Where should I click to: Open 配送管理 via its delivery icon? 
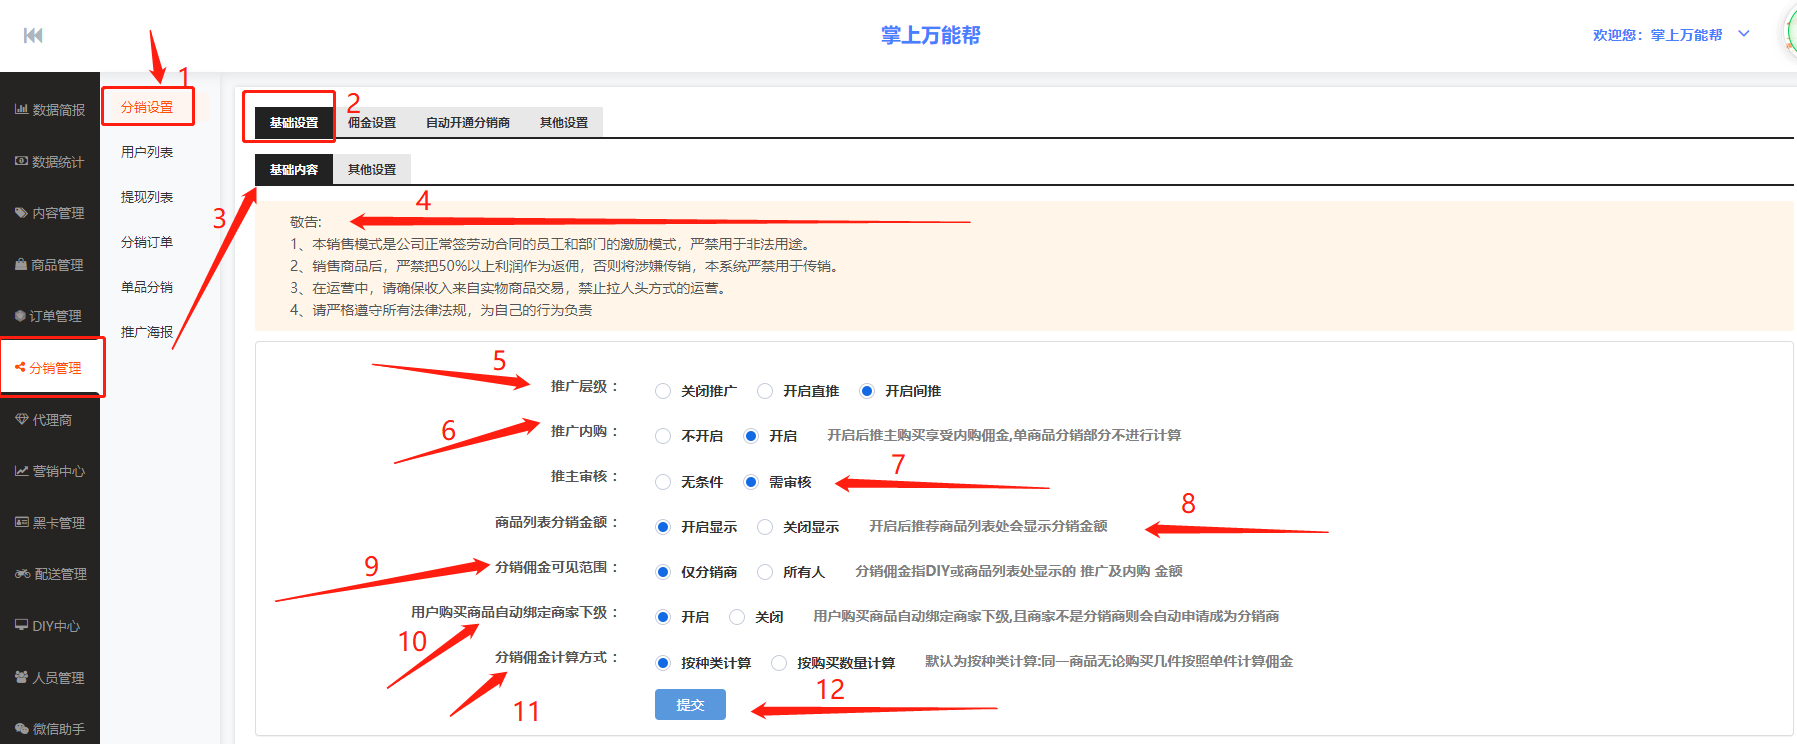pos(22,574)
